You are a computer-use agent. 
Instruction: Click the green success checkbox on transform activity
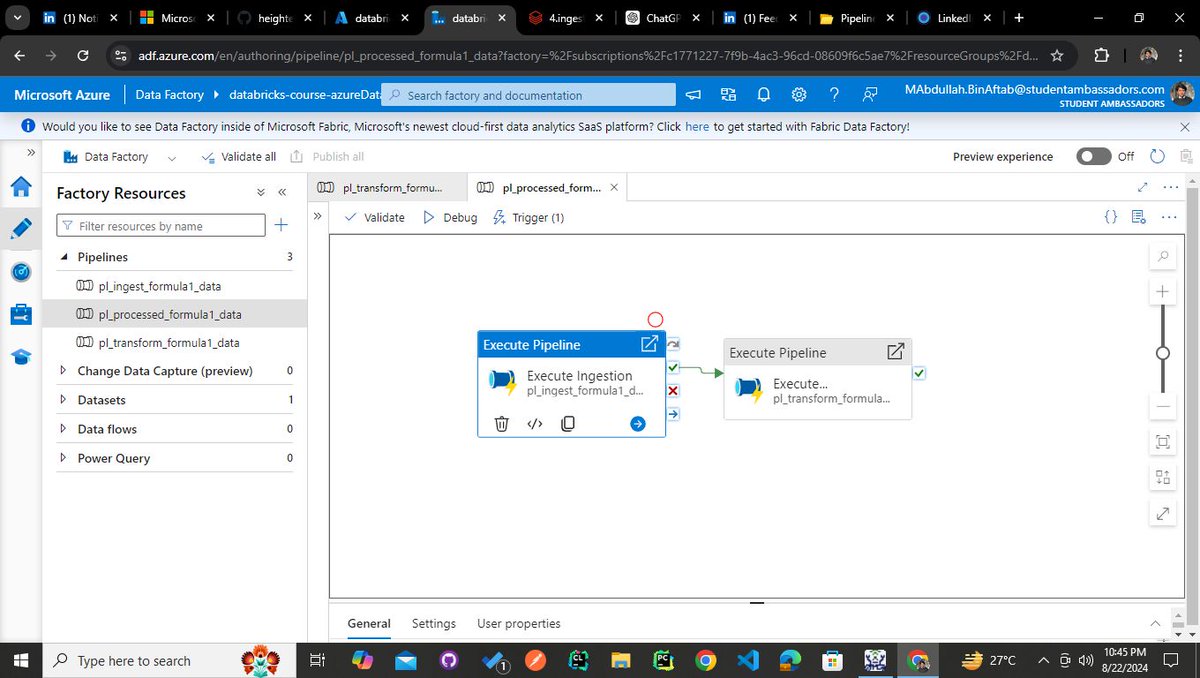pyautogui.click(x=919, y=373)
